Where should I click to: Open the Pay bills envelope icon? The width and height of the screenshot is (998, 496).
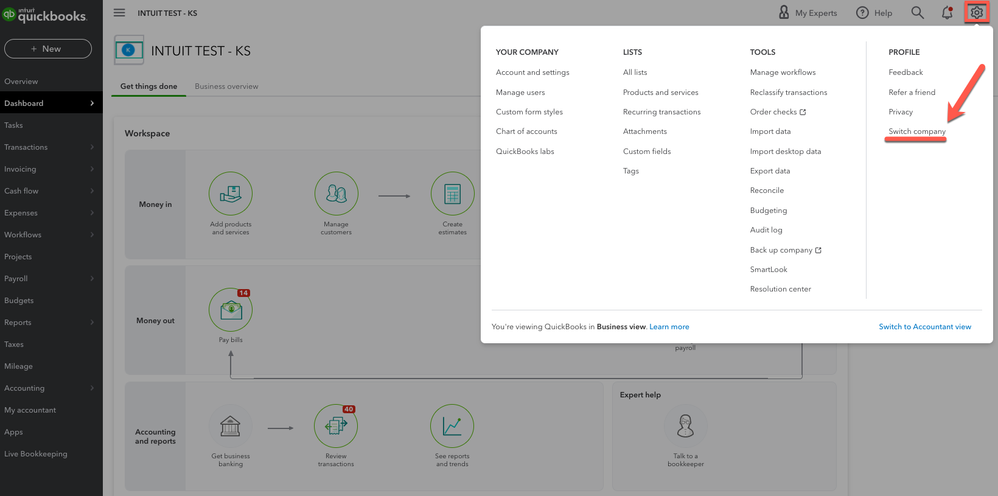click(x=230, y=309)
